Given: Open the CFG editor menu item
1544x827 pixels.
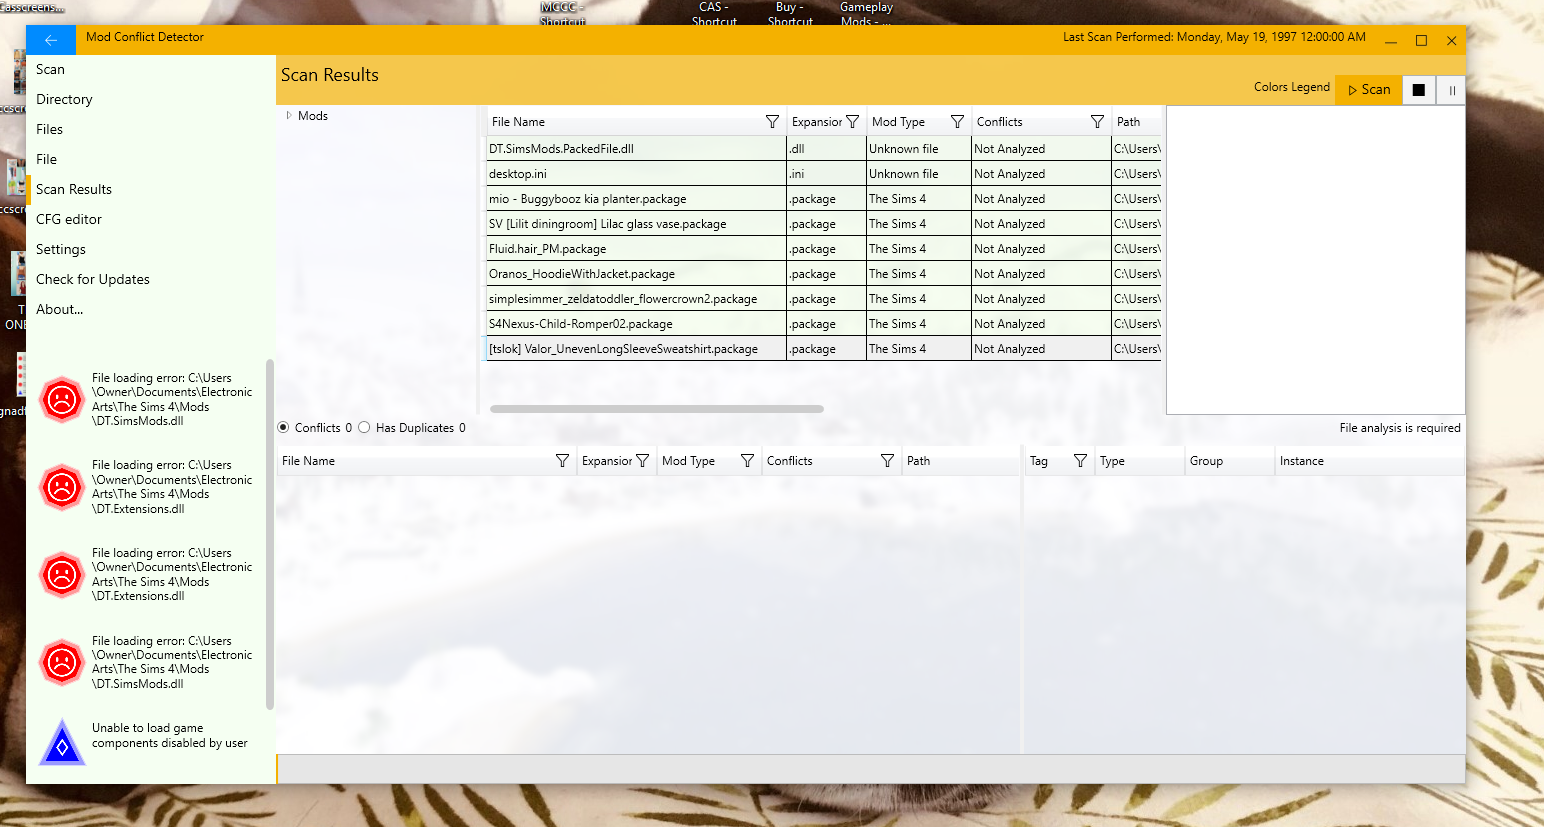Looking at the screenshot, I should [69, 219].
